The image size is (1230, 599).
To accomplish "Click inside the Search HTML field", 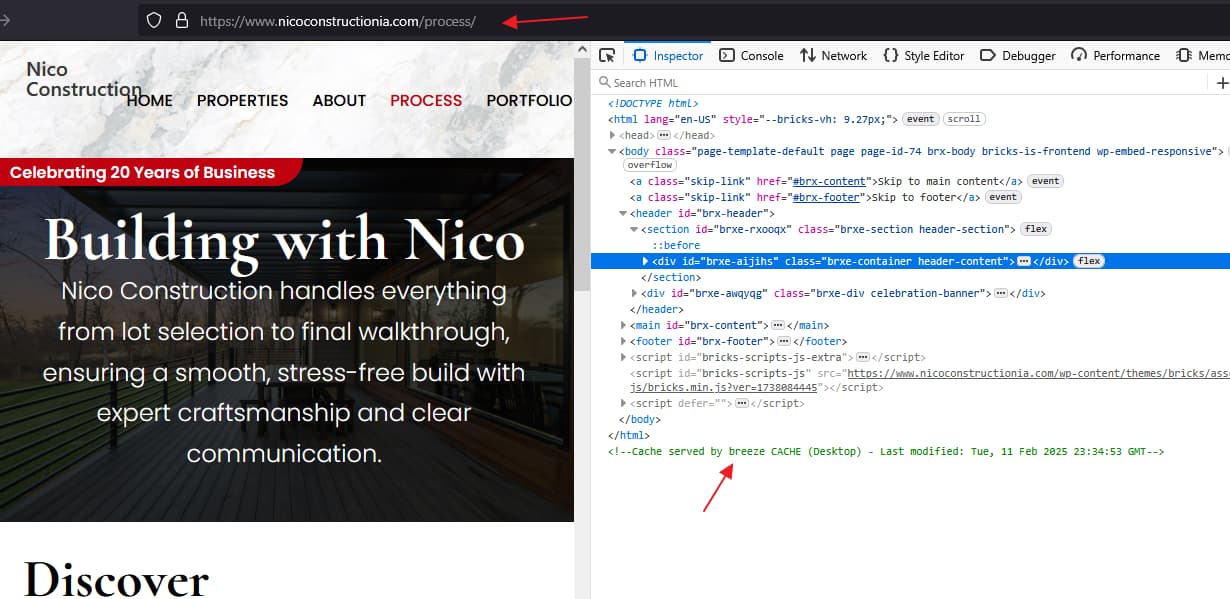I will (x=900, y=83).
